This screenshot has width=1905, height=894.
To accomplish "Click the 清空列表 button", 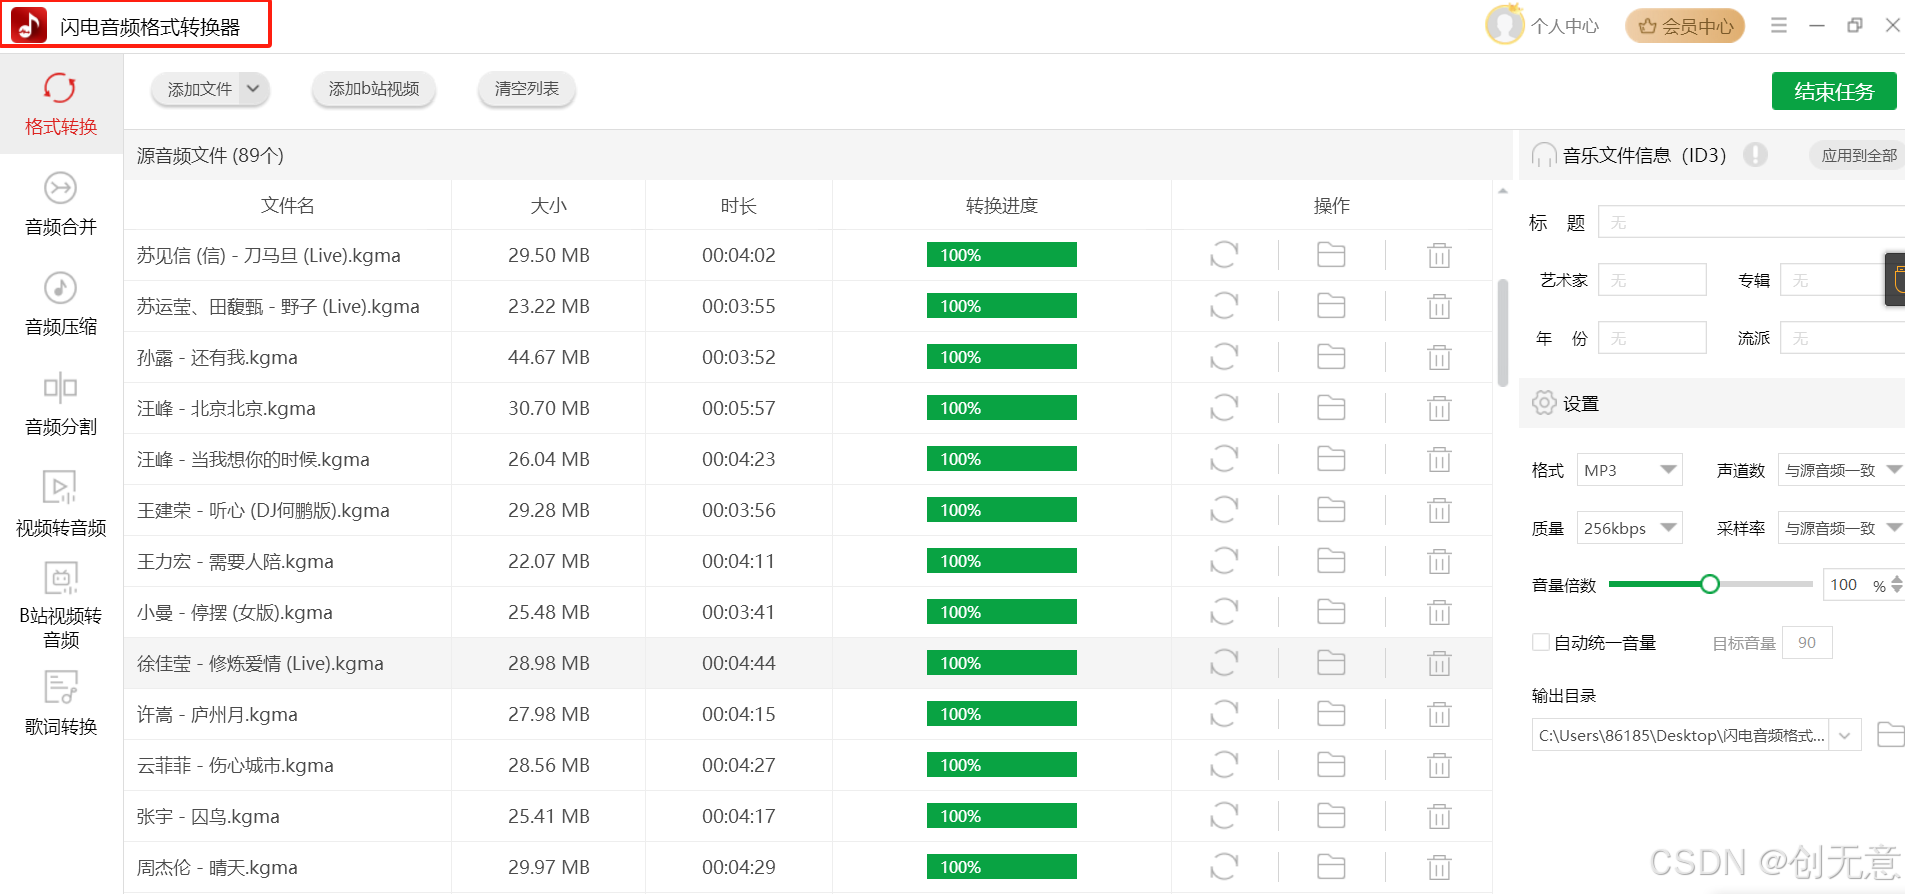I will click(527, 89).
